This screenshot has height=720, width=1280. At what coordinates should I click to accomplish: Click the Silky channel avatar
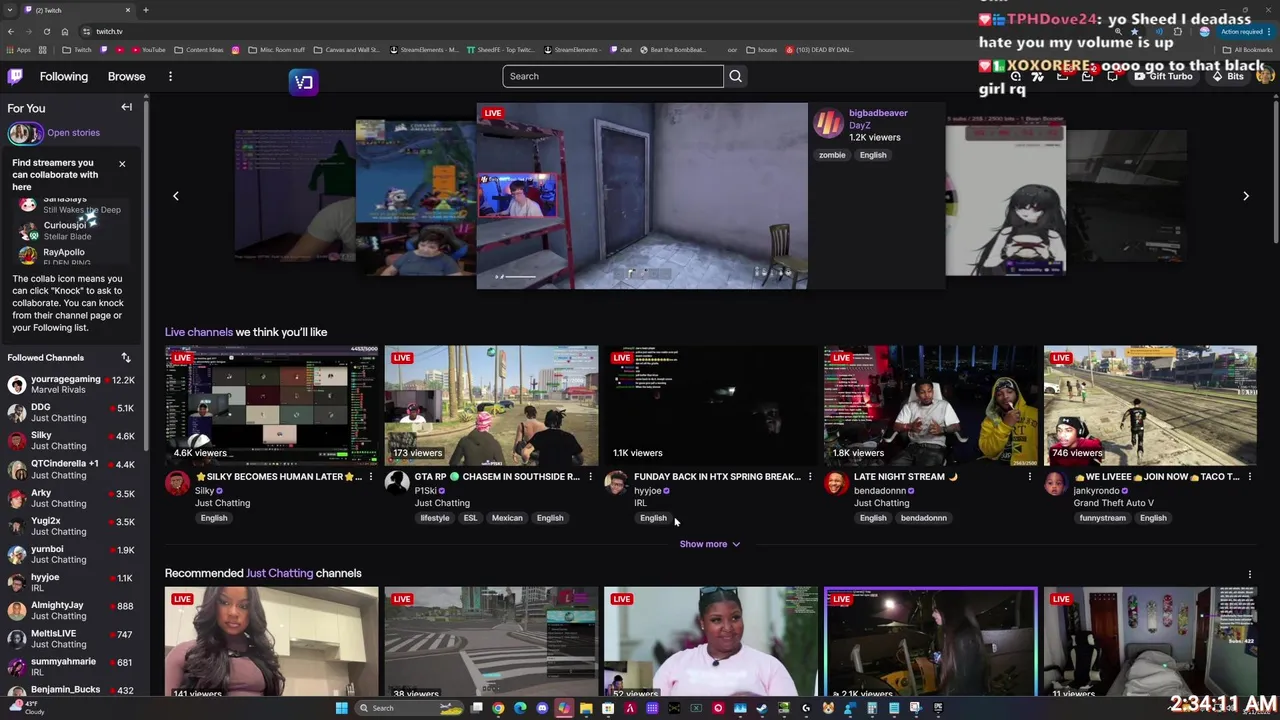coord(177,484)
